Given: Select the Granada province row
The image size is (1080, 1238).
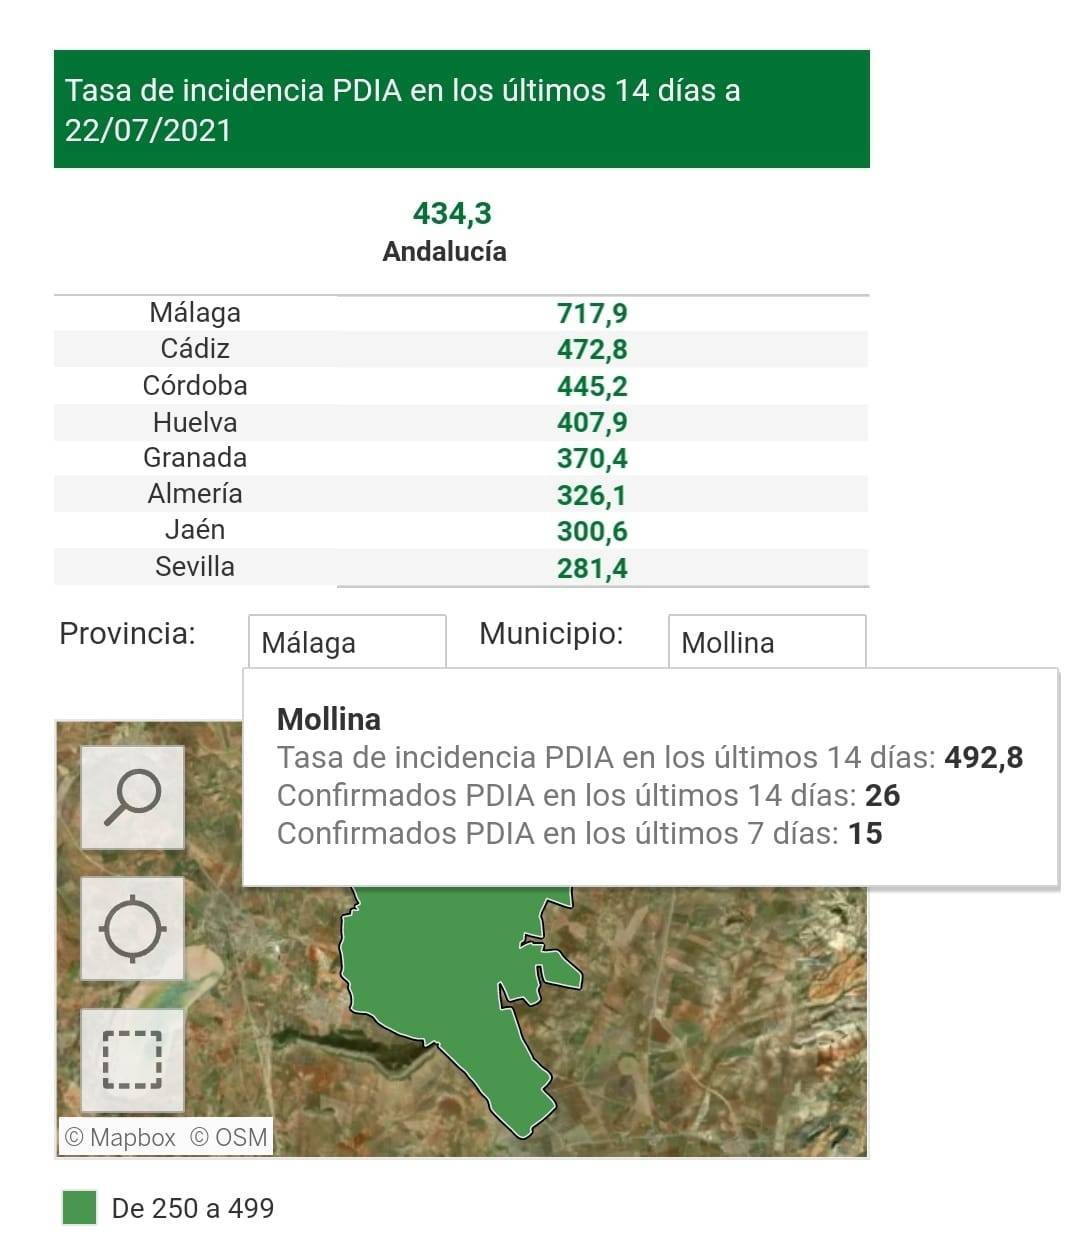Looking at the screenshot, I should click(x=461, y=458).
